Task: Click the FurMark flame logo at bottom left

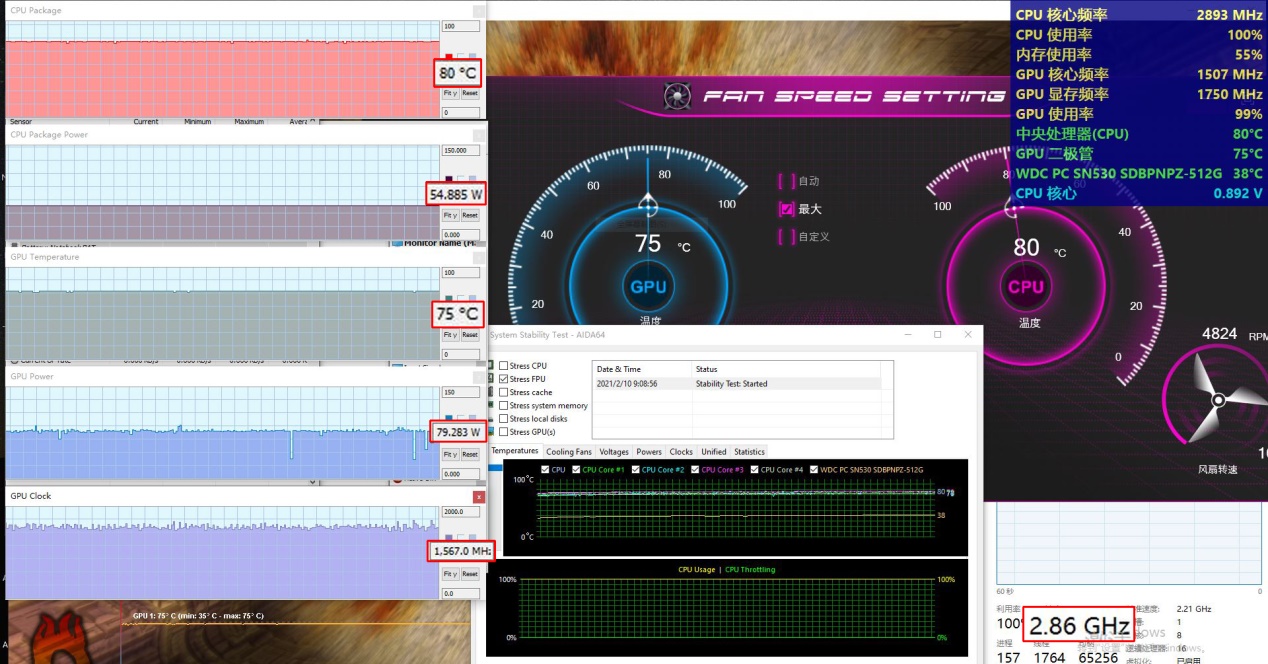Action: coord(58,636)
